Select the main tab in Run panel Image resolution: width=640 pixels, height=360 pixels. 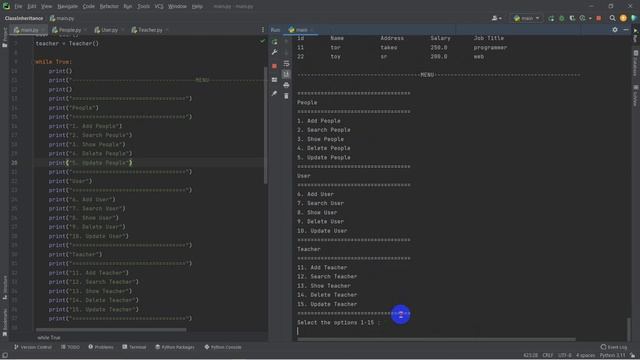301,30
